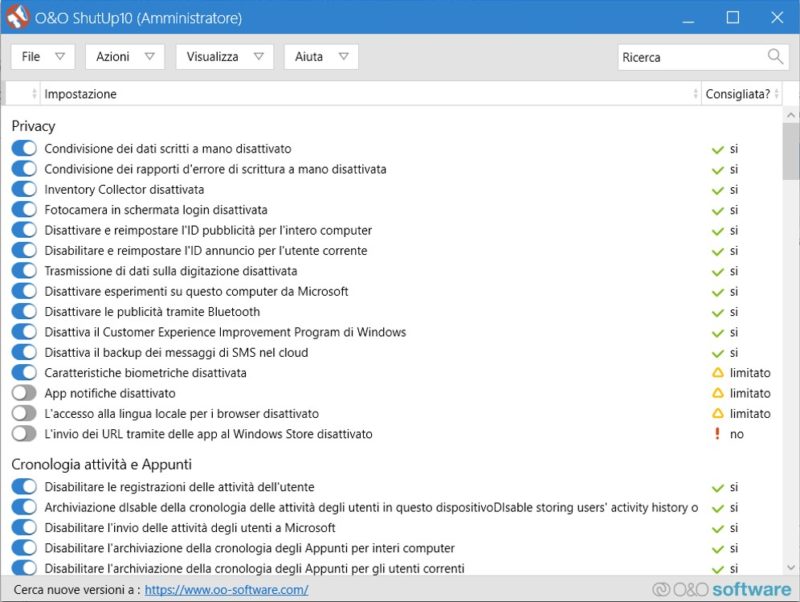Toggle Condivisione dei rapporti d'errore di scrittura
The height and width of the screenshot is (602, 800).
(x=24, y=169)
